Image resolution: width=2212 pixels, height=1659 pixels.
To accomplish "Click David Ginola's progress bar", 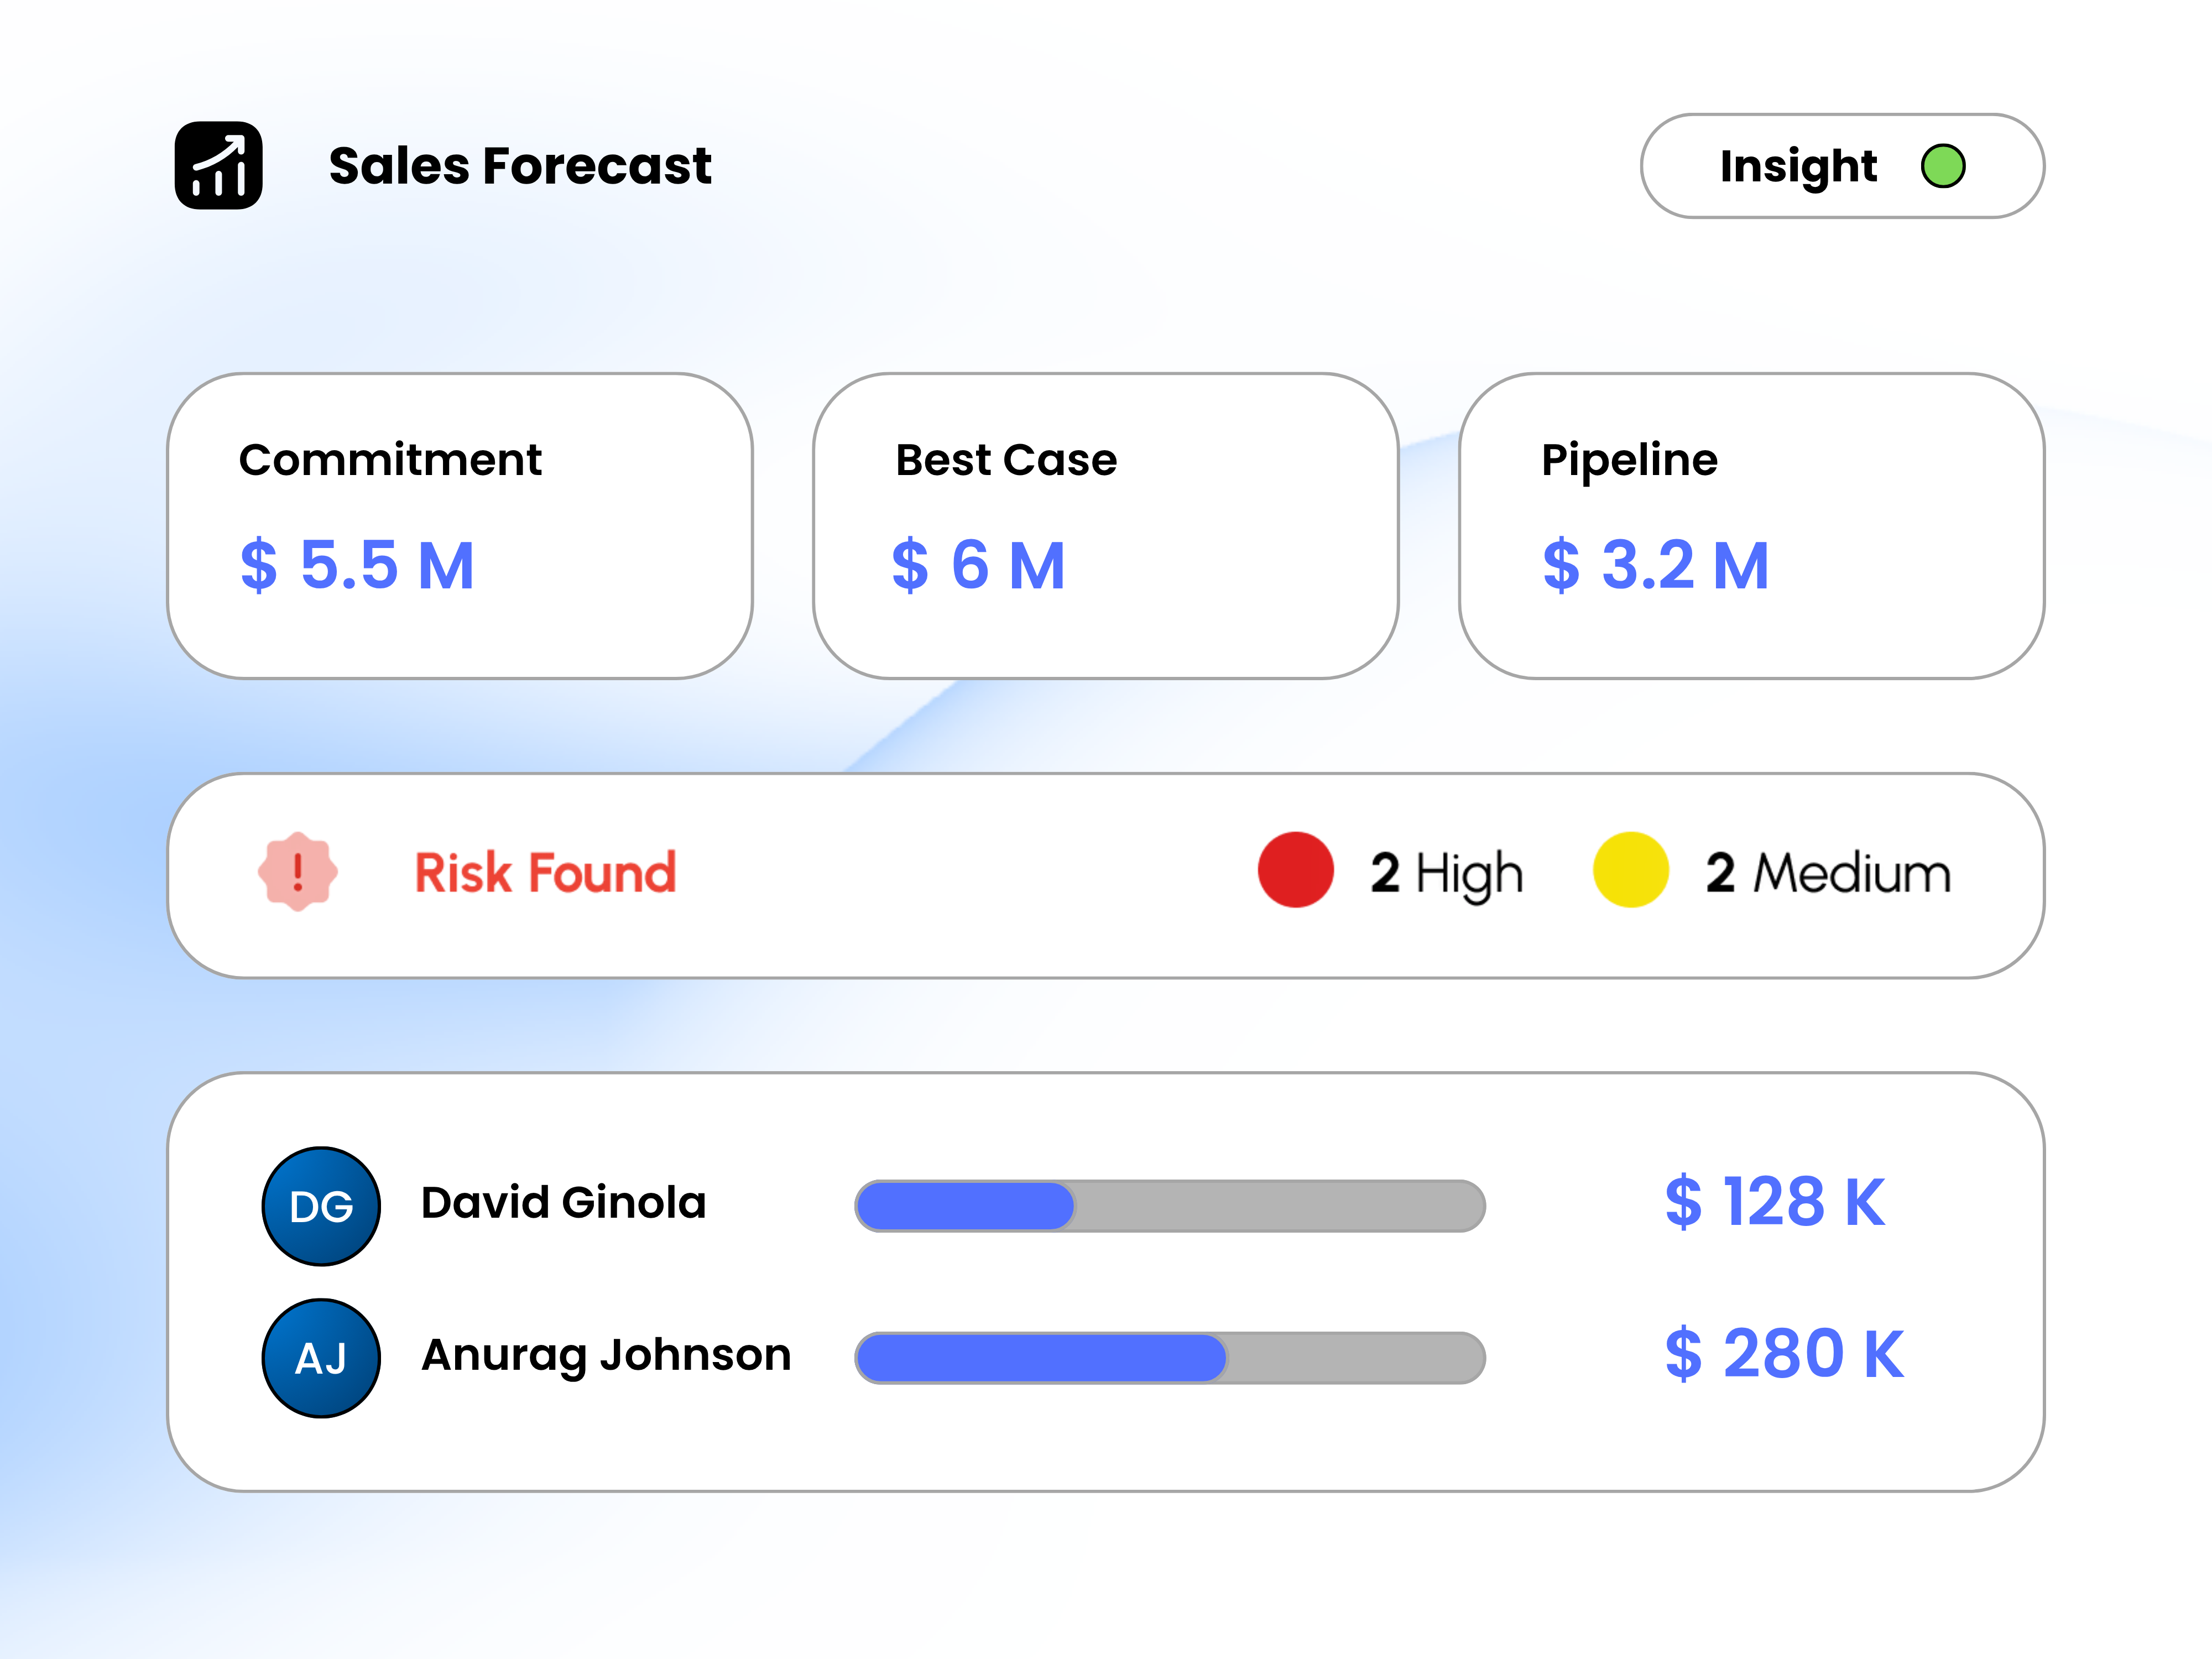I will click(x=1169, y=1206).
